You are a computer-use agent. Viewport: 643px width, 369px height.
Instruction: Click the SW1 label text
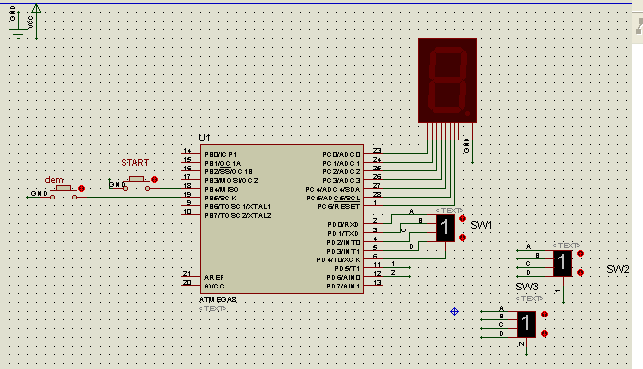point(481,225)
